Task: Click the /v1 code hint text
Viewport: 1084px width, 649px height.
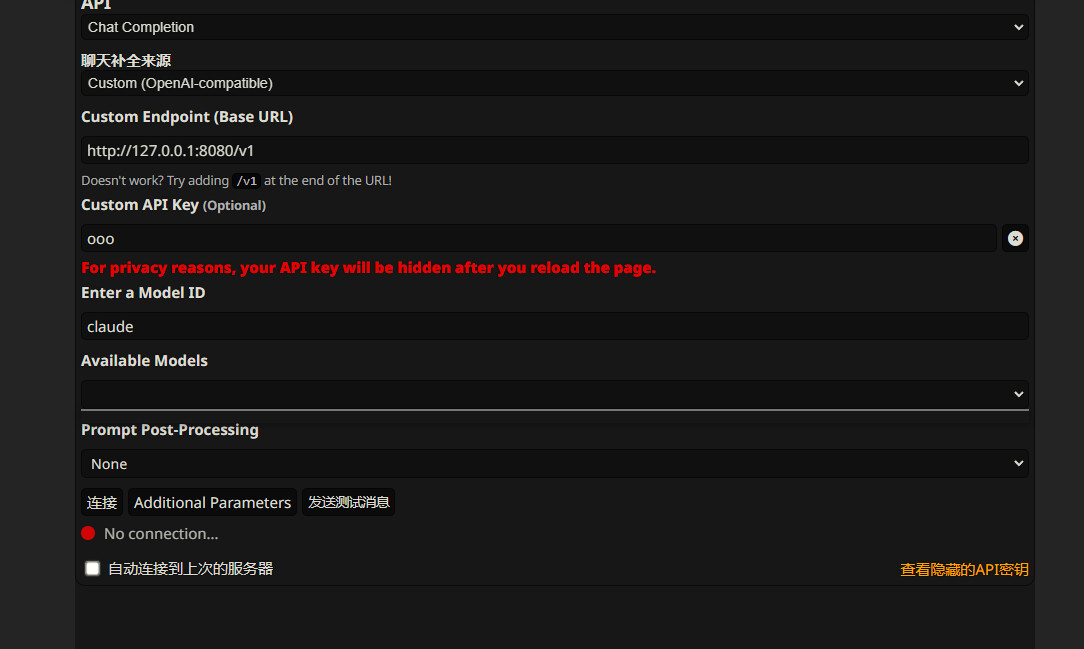Action: point(246,181)
